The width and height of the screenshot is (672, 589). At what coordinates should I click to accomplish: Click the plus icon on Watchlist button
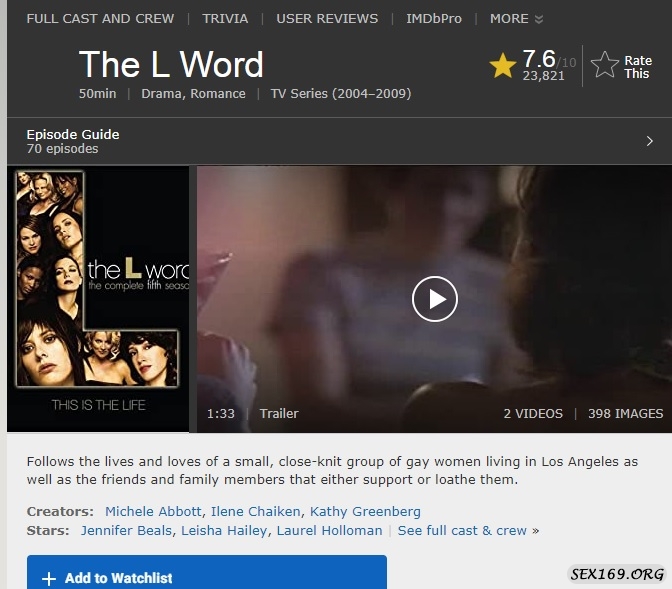pos(49,578)
